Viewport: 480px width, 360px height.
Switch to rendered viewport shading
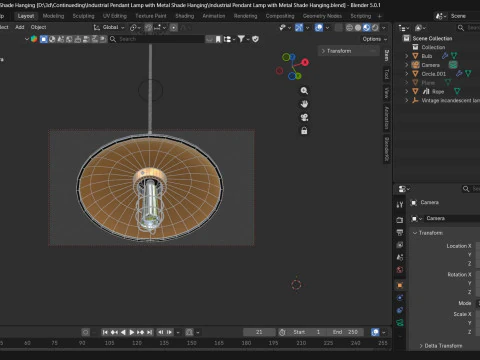(375, 28)
